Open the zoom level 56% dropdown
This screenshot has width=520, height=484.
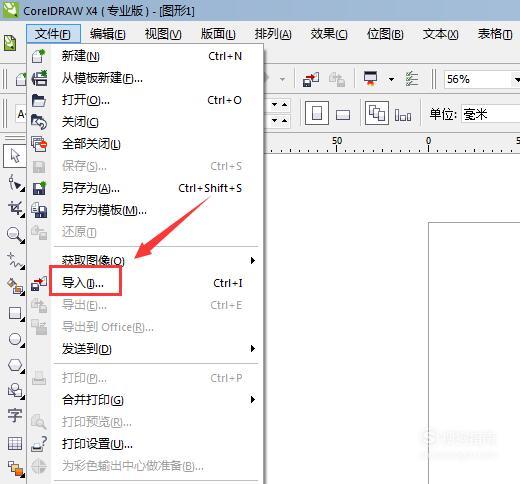click(516, 79)
